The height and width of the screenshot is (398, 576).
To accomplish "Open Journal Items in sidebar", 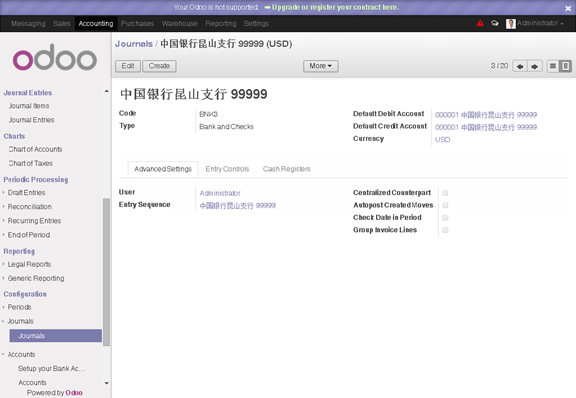I will point(29,106).
